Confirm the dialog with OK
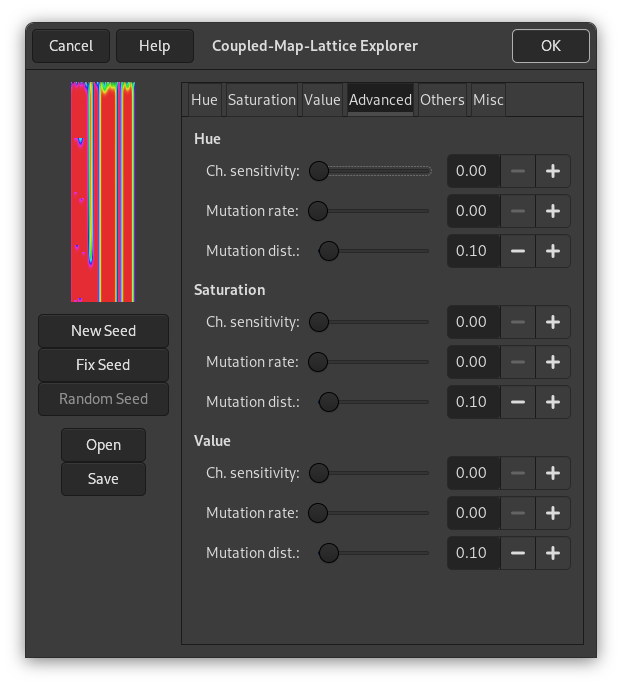 coord(550,46)
